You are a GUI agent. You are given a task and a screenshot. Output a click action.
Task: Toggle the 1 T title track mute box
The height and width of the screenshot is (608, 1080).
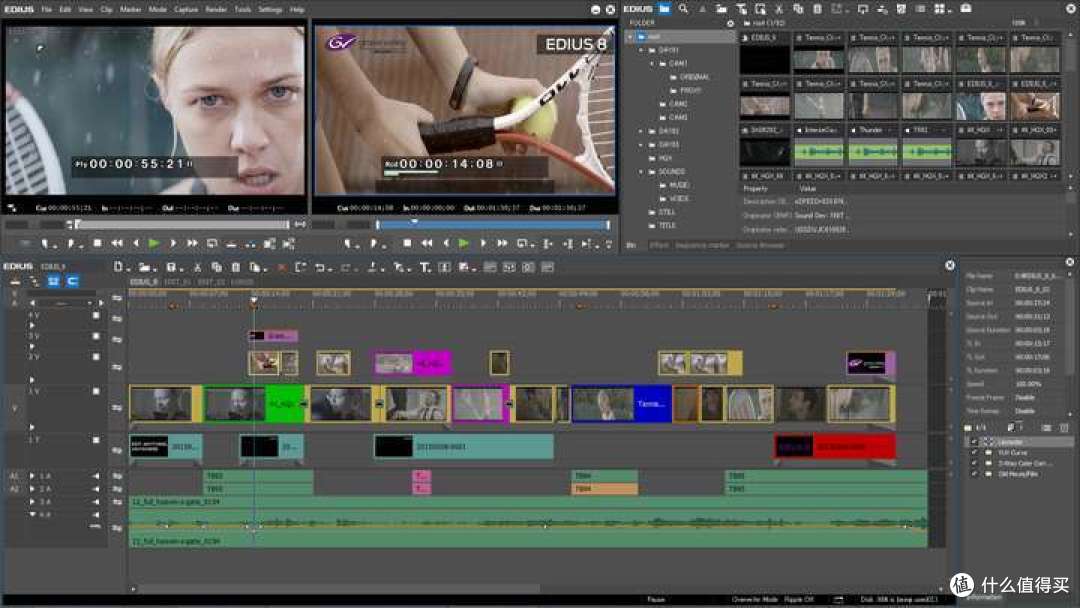point(96,439)
